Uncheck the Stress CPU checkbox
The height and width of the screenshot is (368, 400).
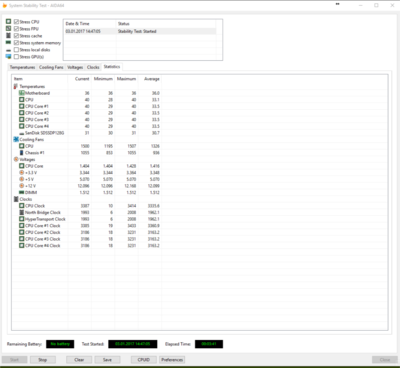(16, 22)
